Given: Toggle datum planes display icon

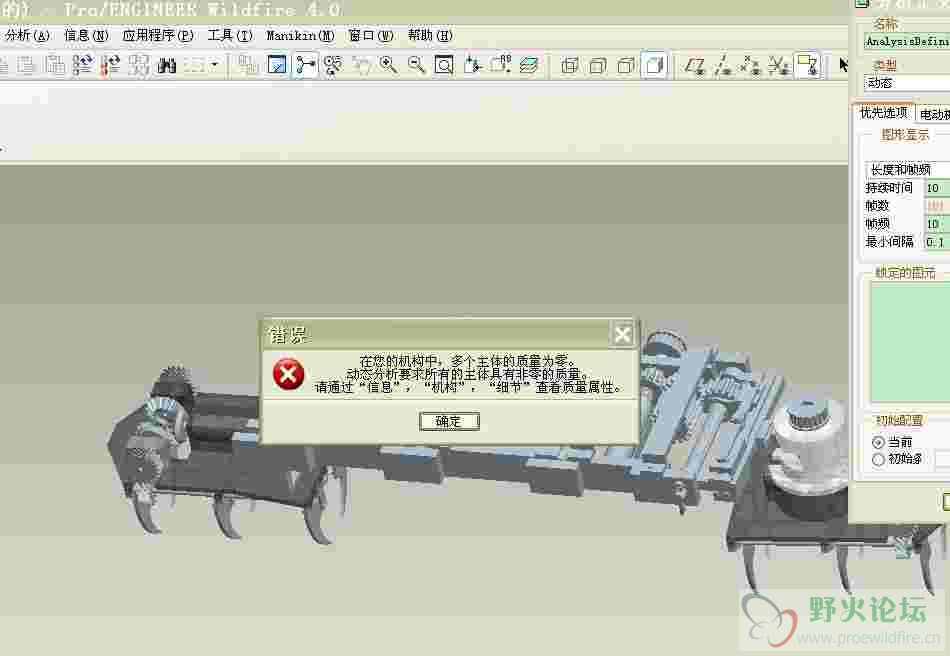Looking at the screenshot, I should [x=695, y=65].
